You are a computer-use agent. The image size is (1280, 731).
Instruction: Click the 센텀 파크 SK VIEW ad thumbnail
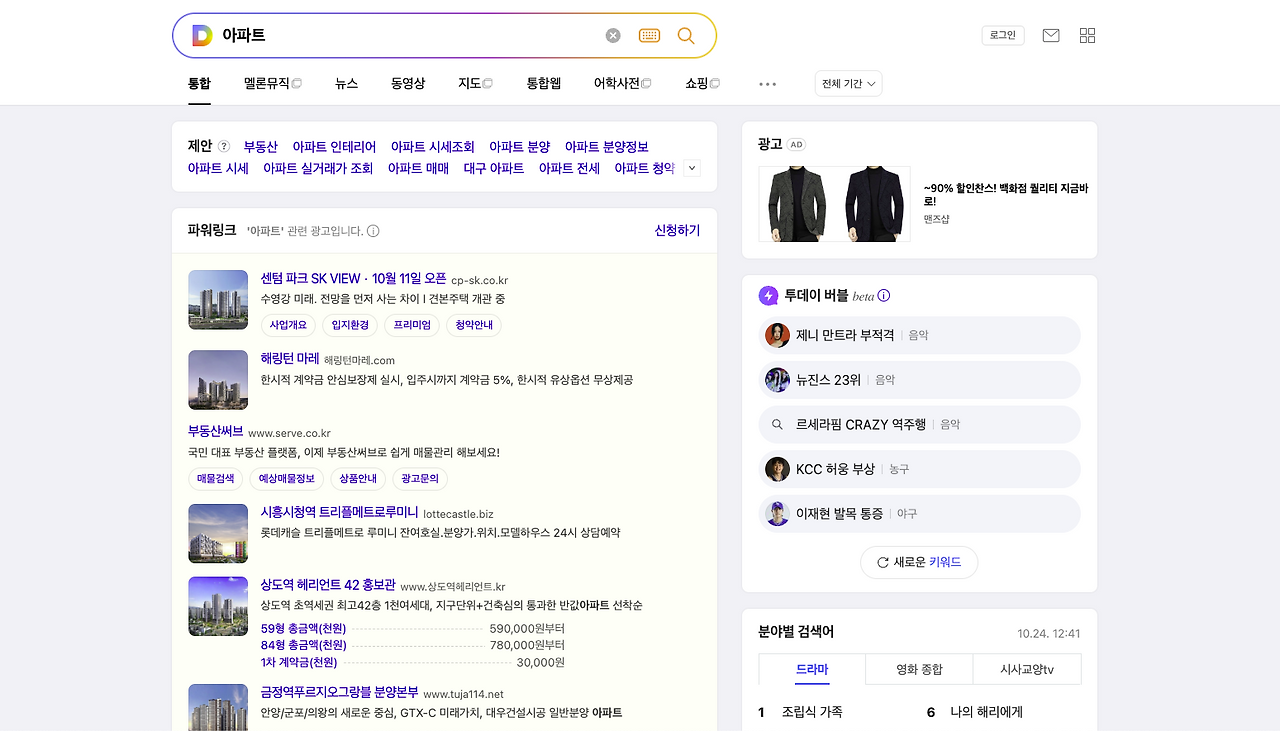click(218, 299)
